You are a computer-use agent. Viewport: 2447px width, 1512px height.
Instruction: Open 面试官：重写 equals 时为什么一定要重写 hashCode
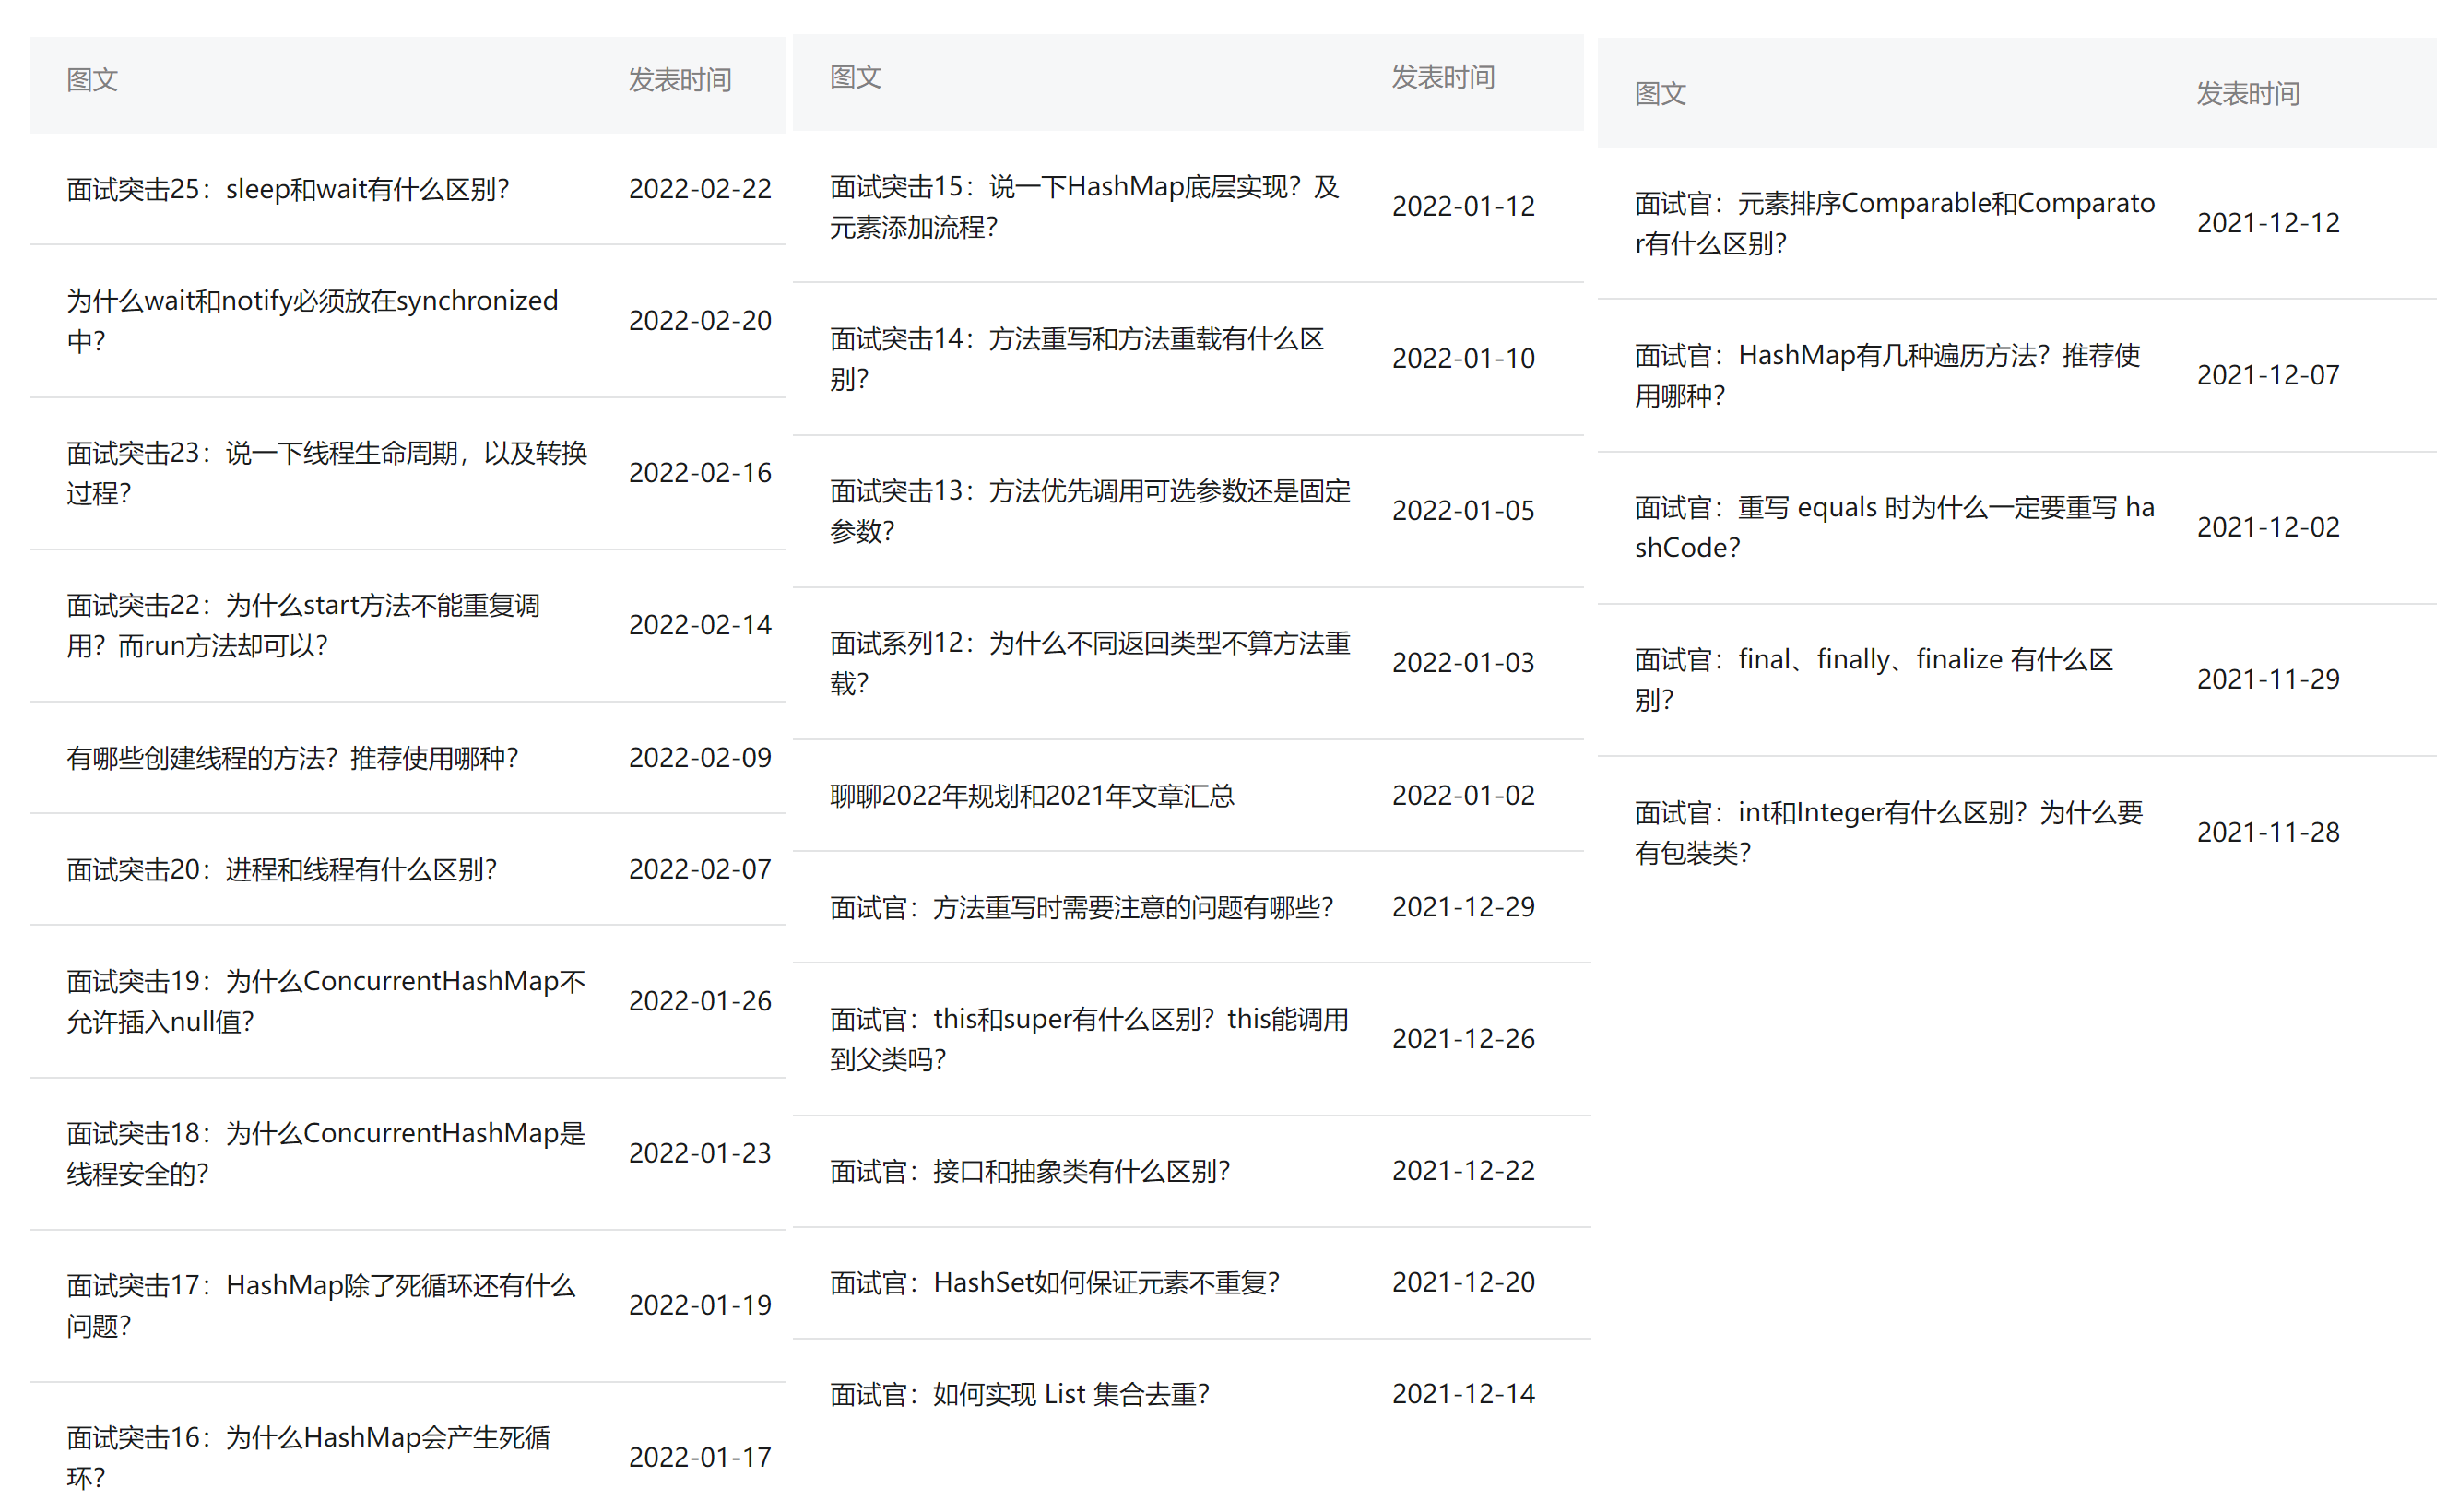pos(1894,527)
